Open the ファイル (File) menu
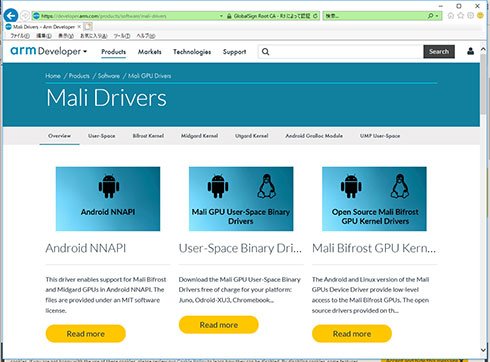Viewport: 490px width, 362px height. coord(20,36)
